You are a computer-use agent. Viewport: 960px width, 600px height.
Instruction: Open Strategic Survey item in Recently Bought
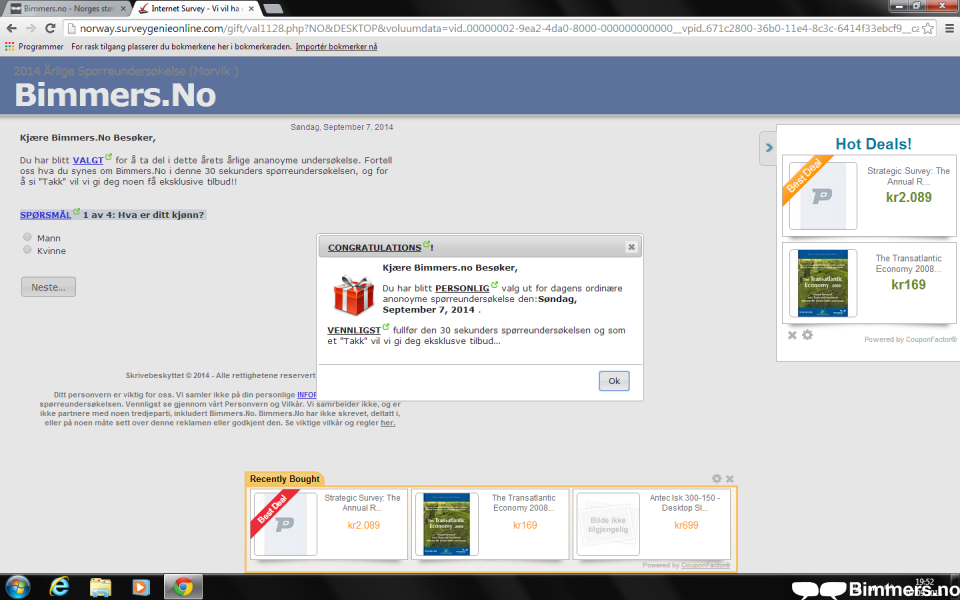(329, 524)
